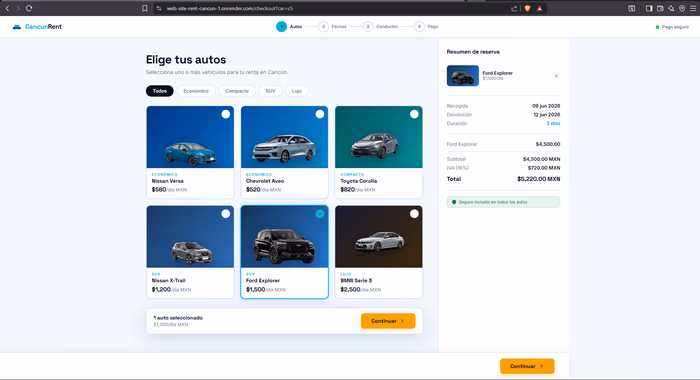The height and width of the screenshot is (380, 700).
Task: Click the Subtotal $4,500.00 MXN amount
Action: (x=542, y=159)
